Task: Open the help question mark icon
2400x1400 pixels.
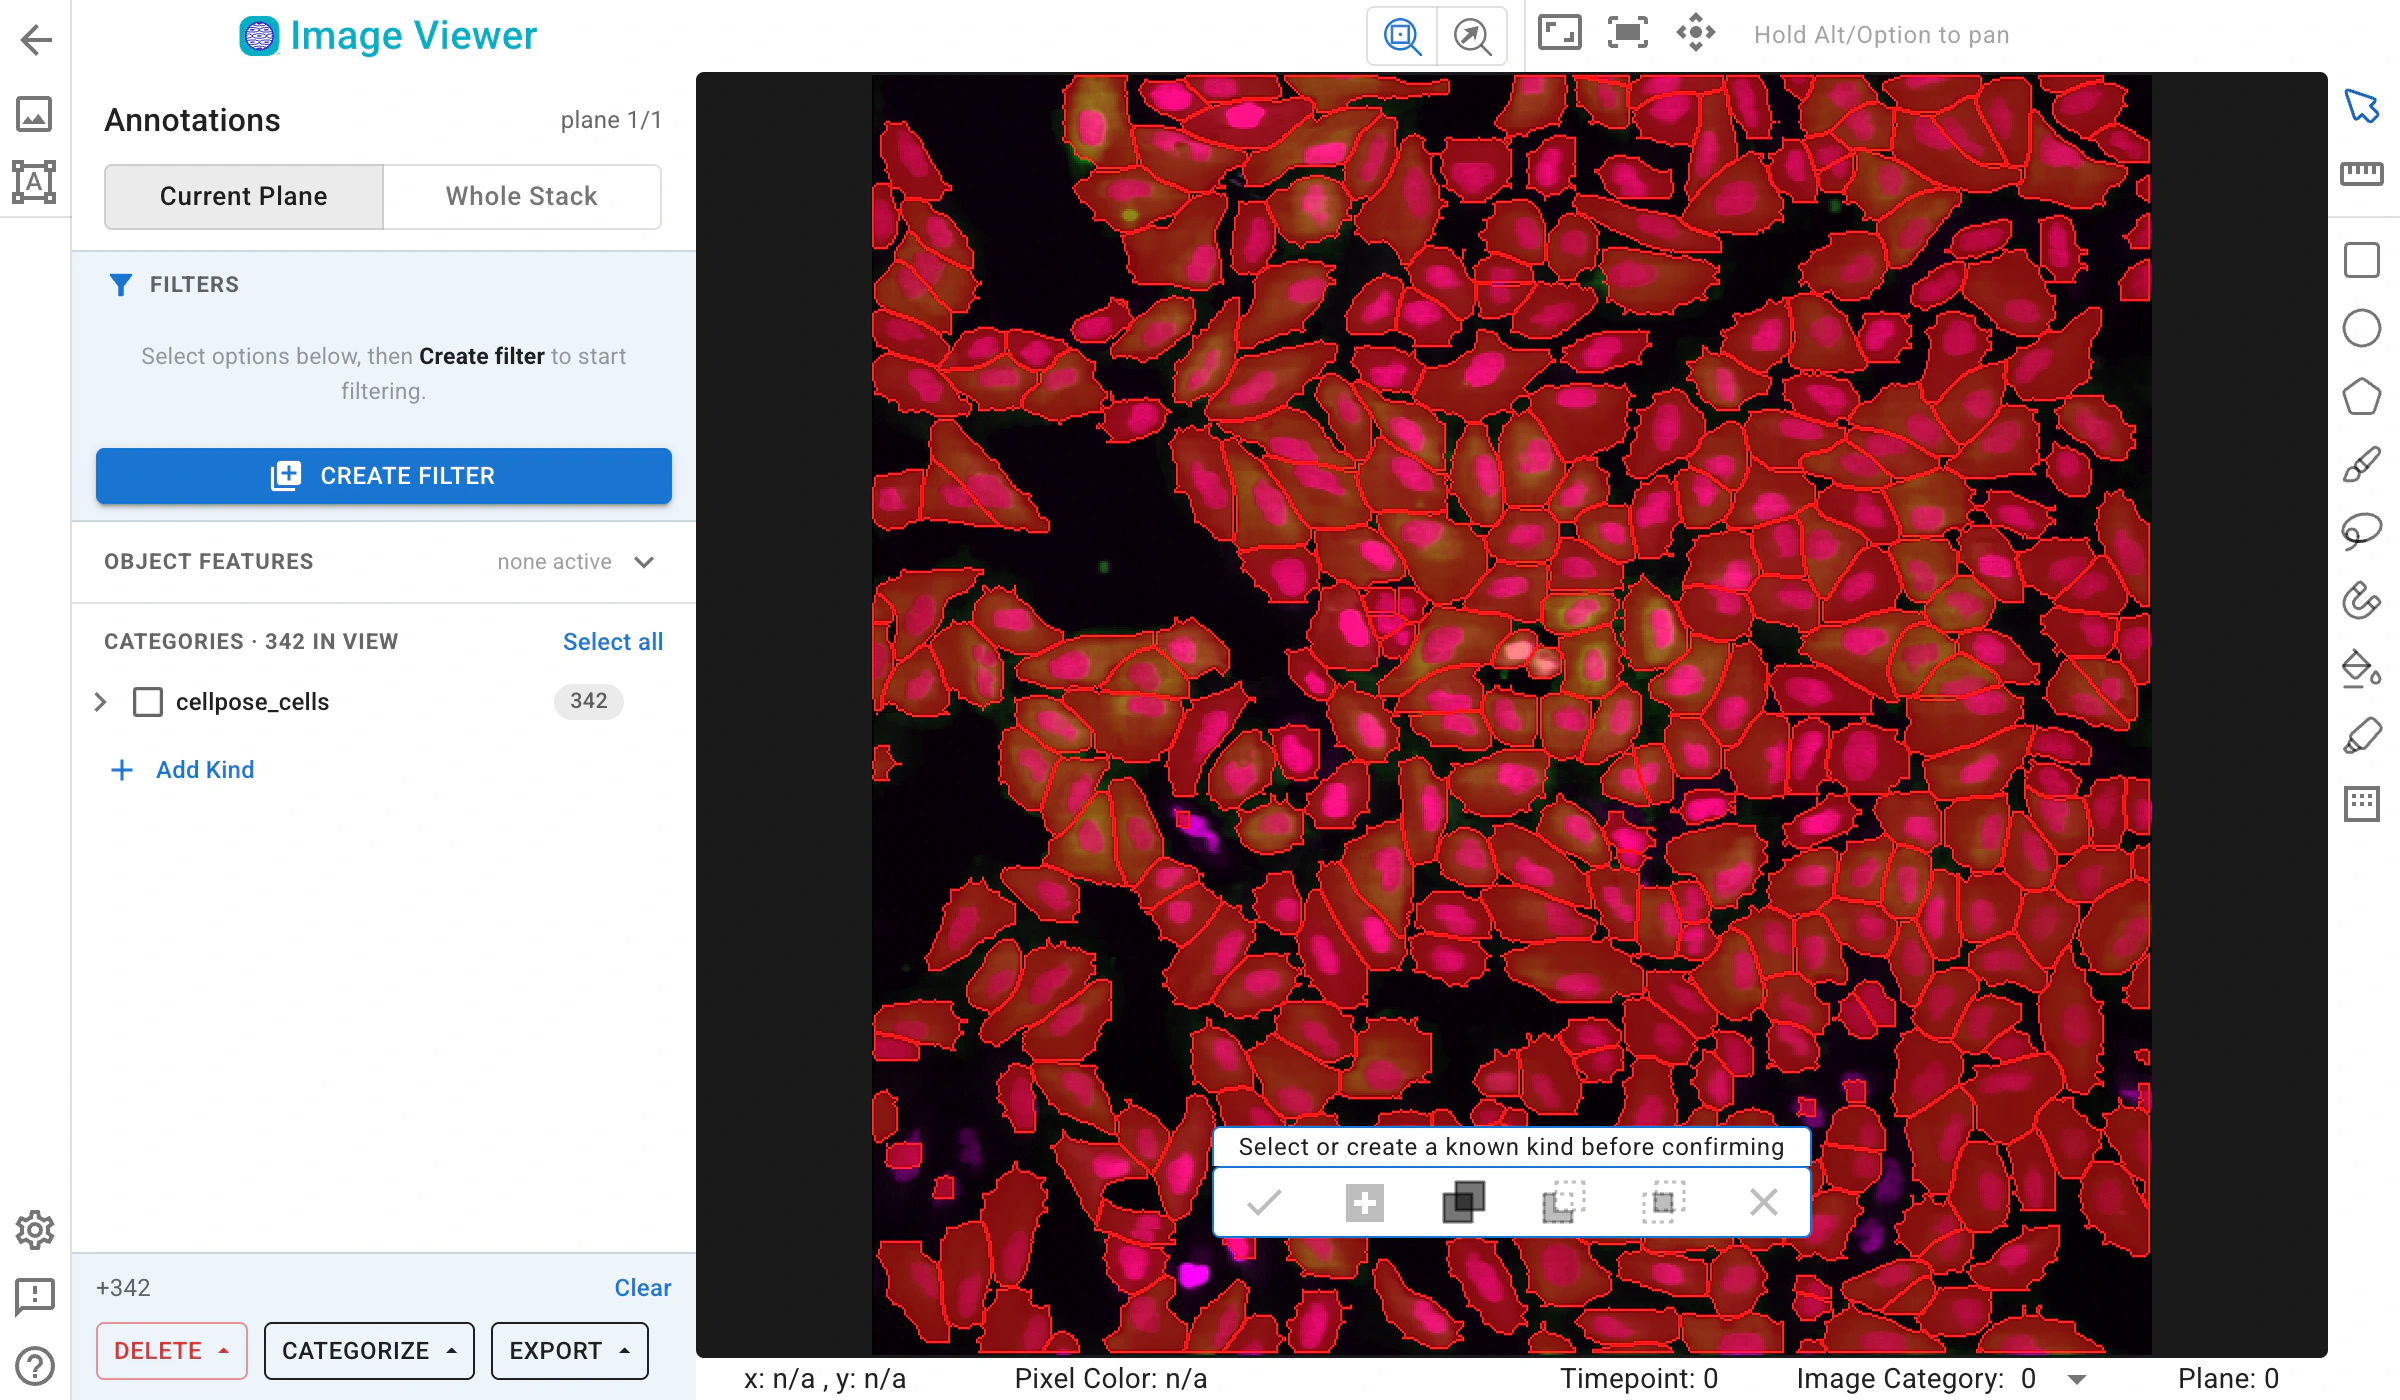Action: [35, 1366]
